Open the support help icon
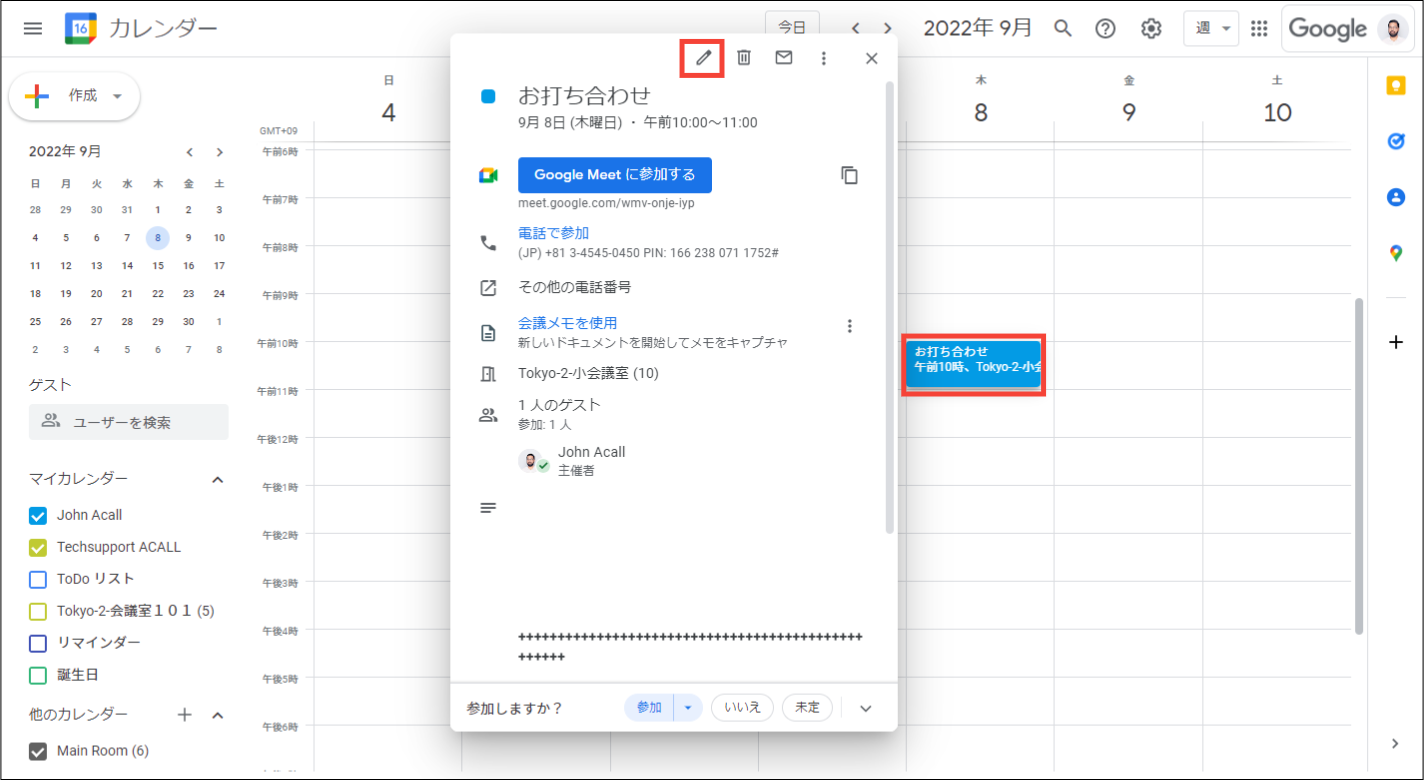The image size is (1424, 780). click(x=1105, y=28)
